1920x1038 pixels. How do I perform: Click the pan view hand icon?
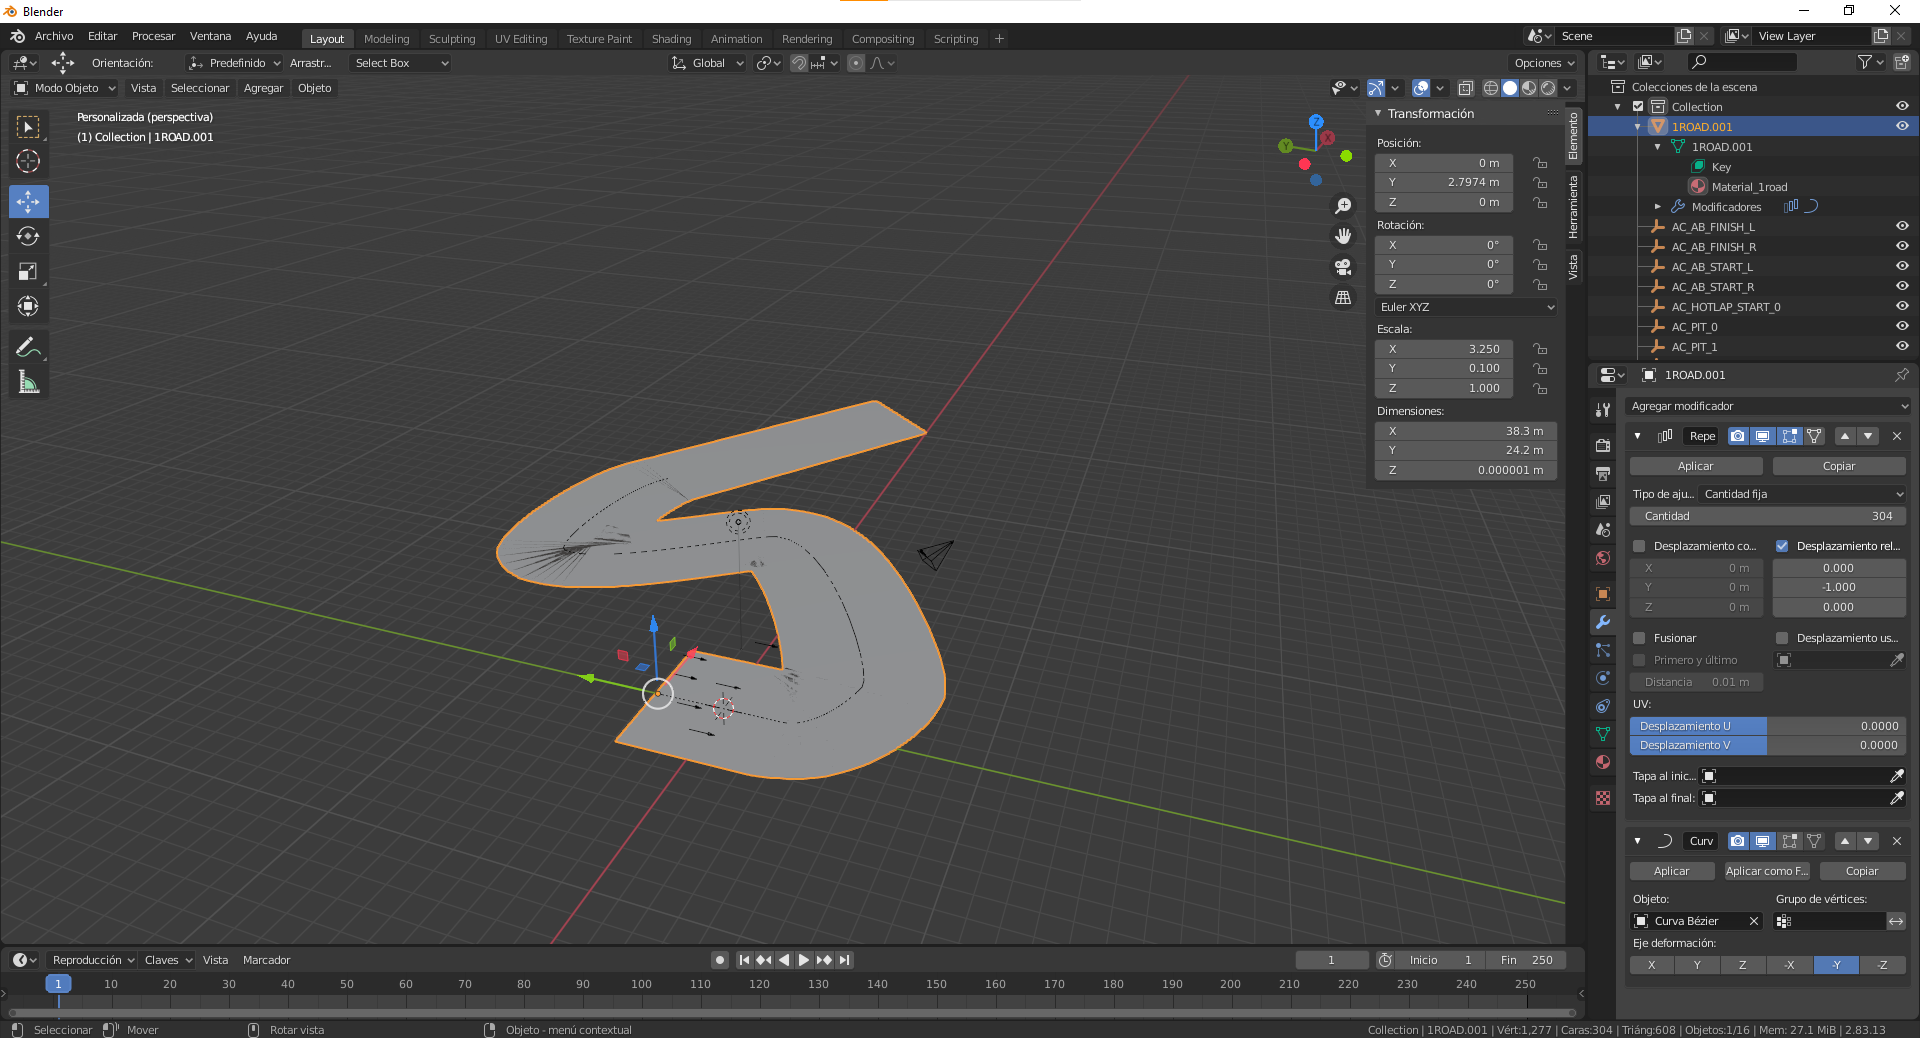(x=1343, y=236)
